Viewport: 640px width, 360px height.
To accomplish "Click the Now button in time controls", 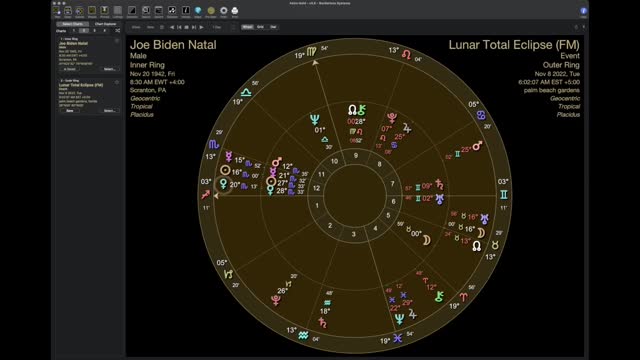I will click(151, 27).
